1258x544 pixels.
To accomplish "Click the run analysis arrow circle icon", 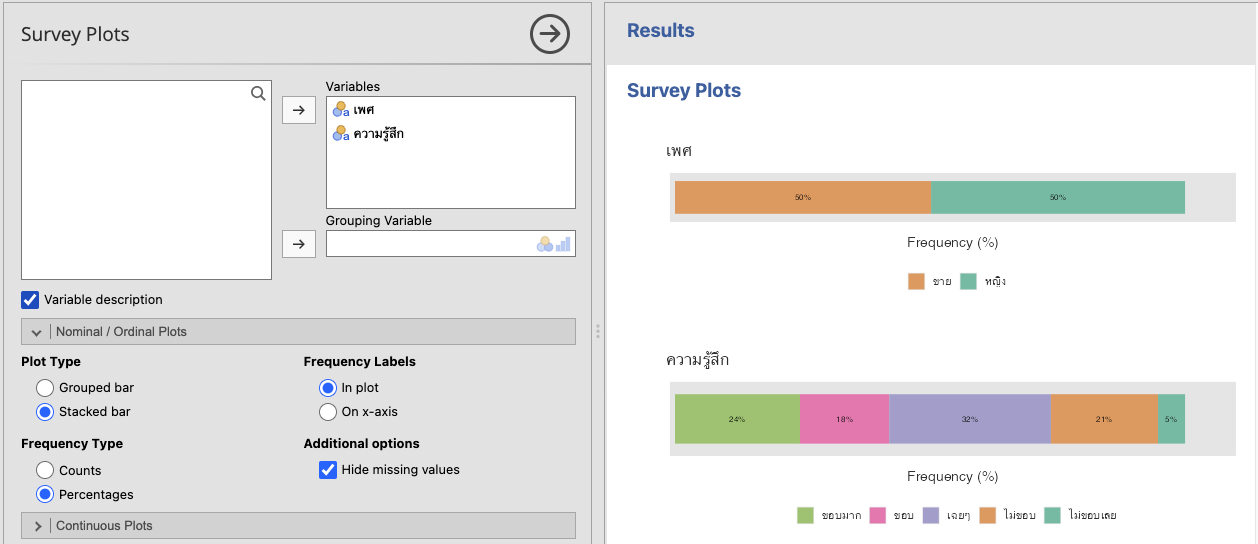I will click(x=549, y=34).
